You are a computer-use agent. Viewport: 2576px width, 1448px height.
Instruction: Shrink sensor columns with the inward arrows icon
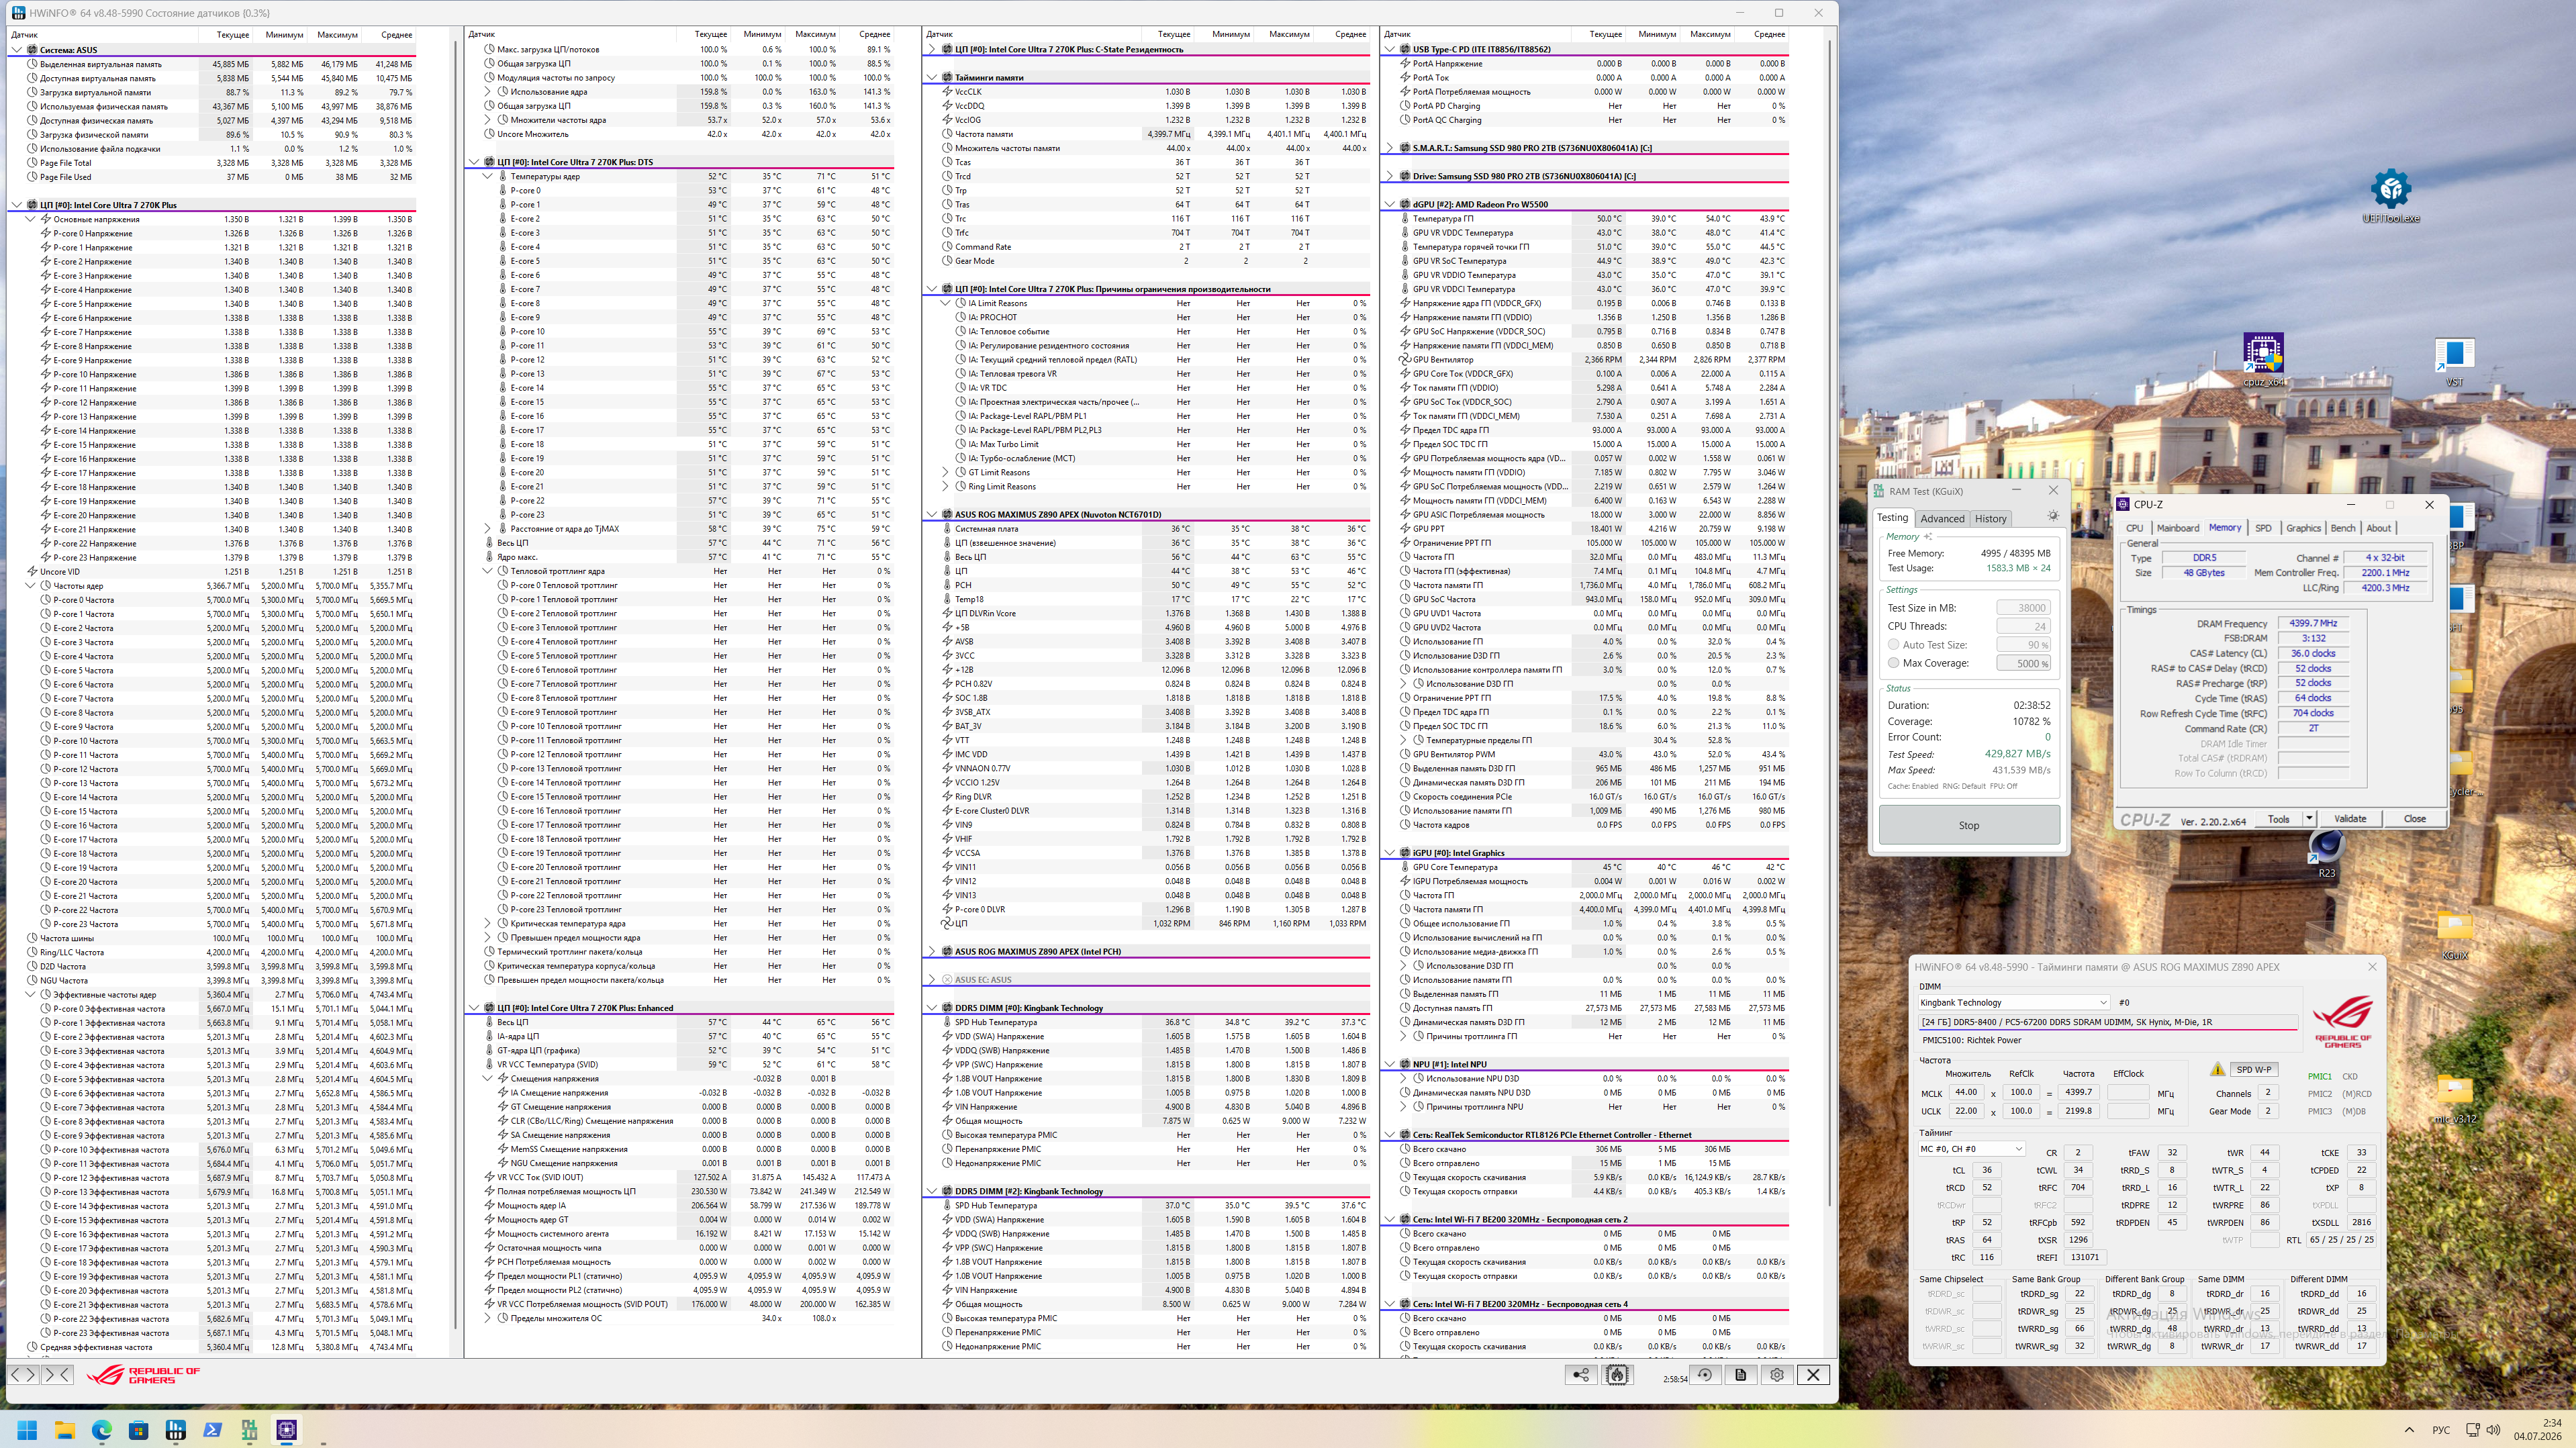click(58, 1375)
